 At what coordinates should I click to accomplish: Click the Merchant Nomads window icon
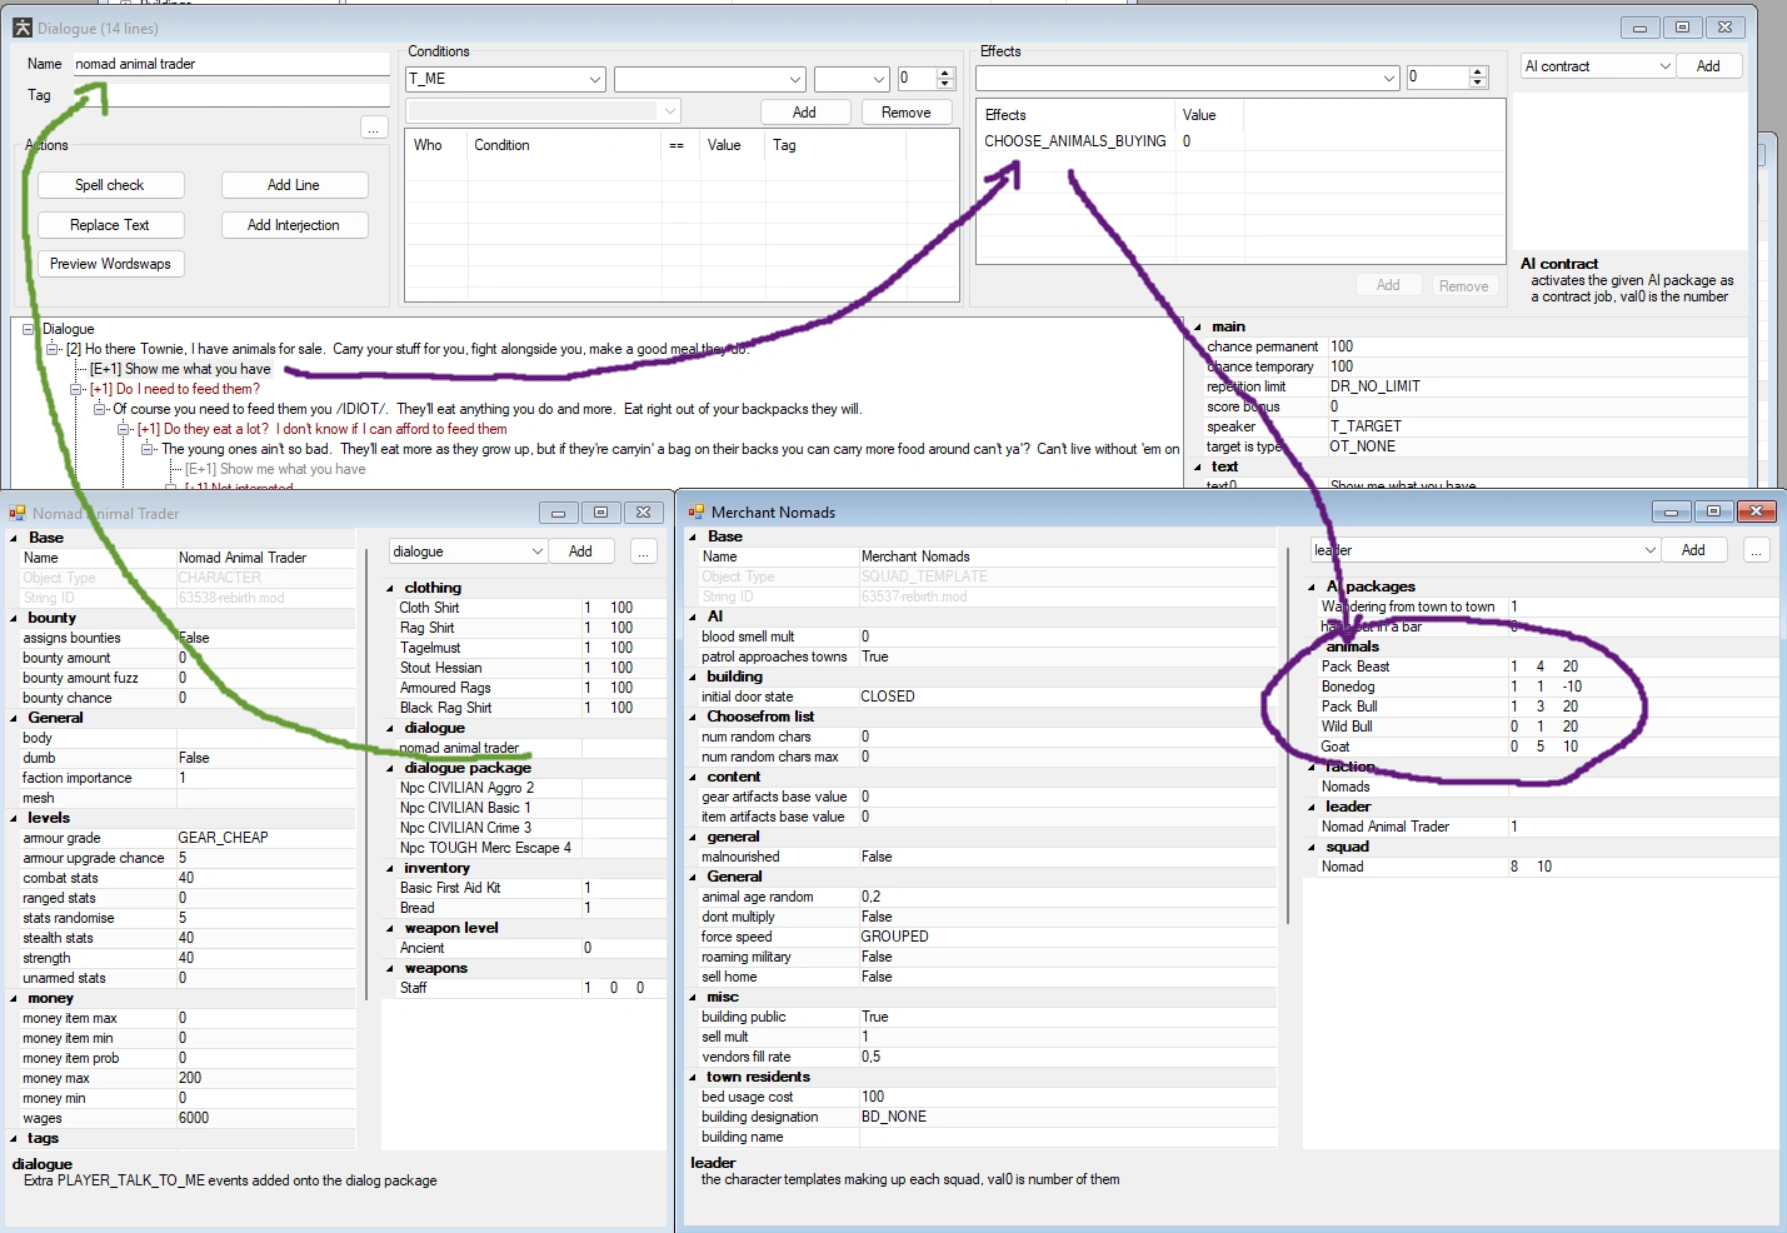click(696, 512)
